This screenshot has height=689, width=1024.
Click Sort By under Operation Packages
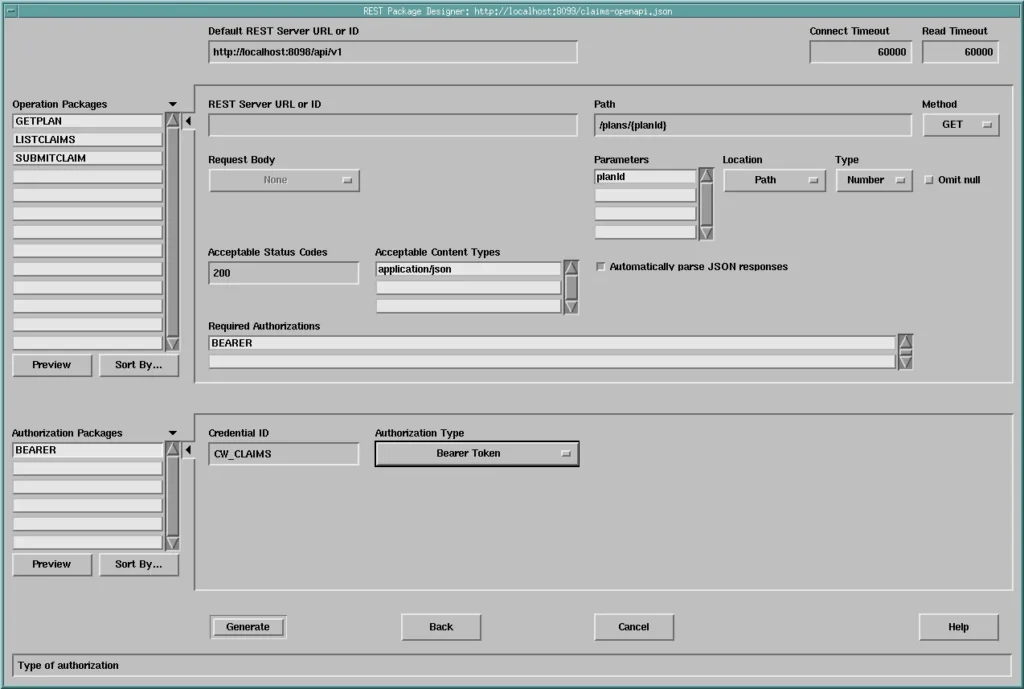pyautogui.click(x=138, y=365)
